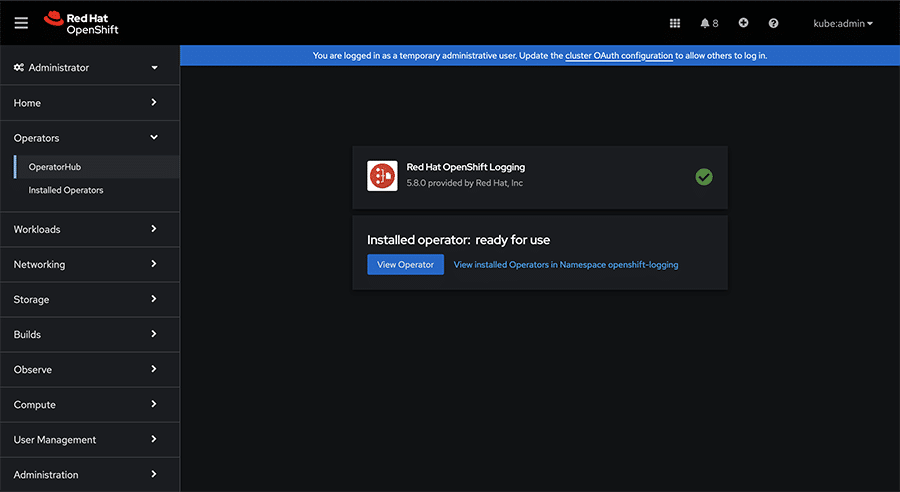This screenshot has height=492, width=900.
Task: Expand the Observe navigation section
Action: click(x=90, y=369)
